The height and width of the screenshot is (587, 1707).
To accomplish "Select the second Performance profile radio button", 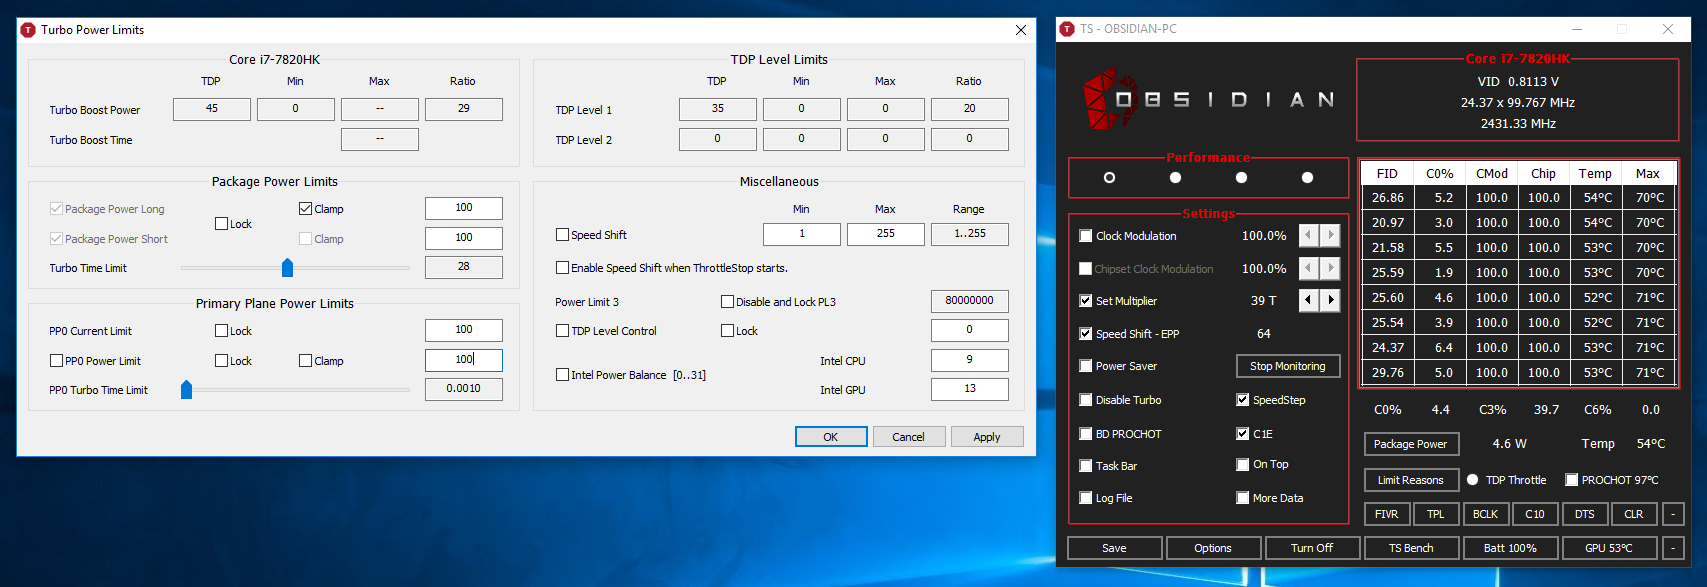I will click(1175, 178).
